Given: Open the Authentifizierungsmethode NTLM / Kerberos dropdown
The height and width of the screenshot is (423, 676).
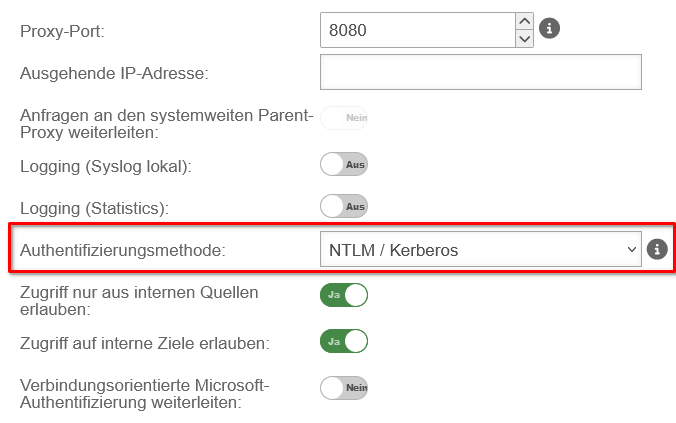Looking at the screenshot, I should point(480,250).
